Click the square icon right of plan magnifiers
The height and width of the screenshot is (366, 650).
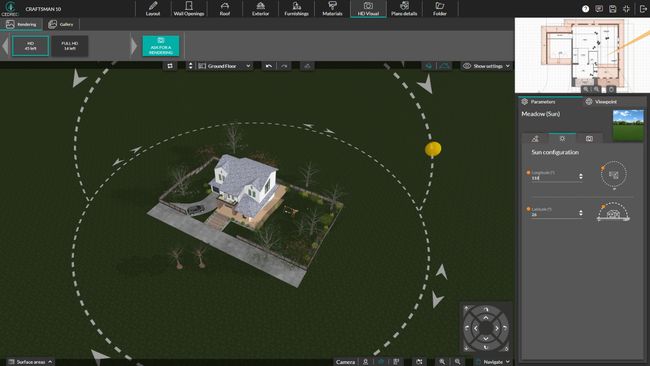(611, 89)
